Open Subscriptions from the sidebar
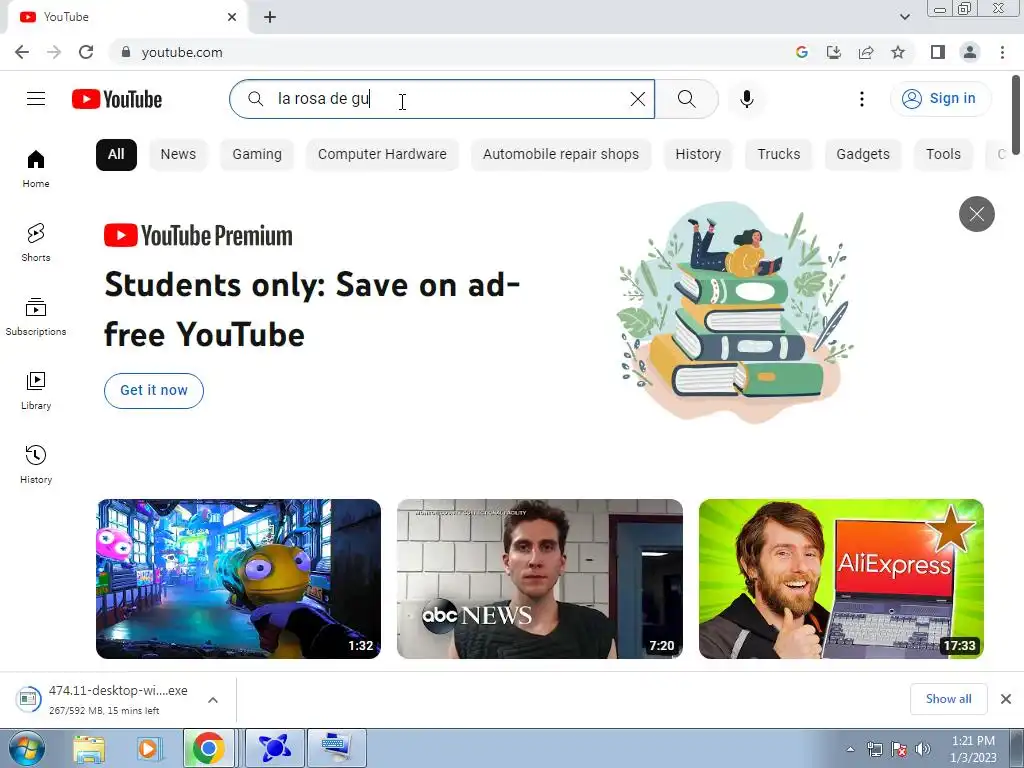The height and width of the screenshot is (768, 1024). [36, 317]
